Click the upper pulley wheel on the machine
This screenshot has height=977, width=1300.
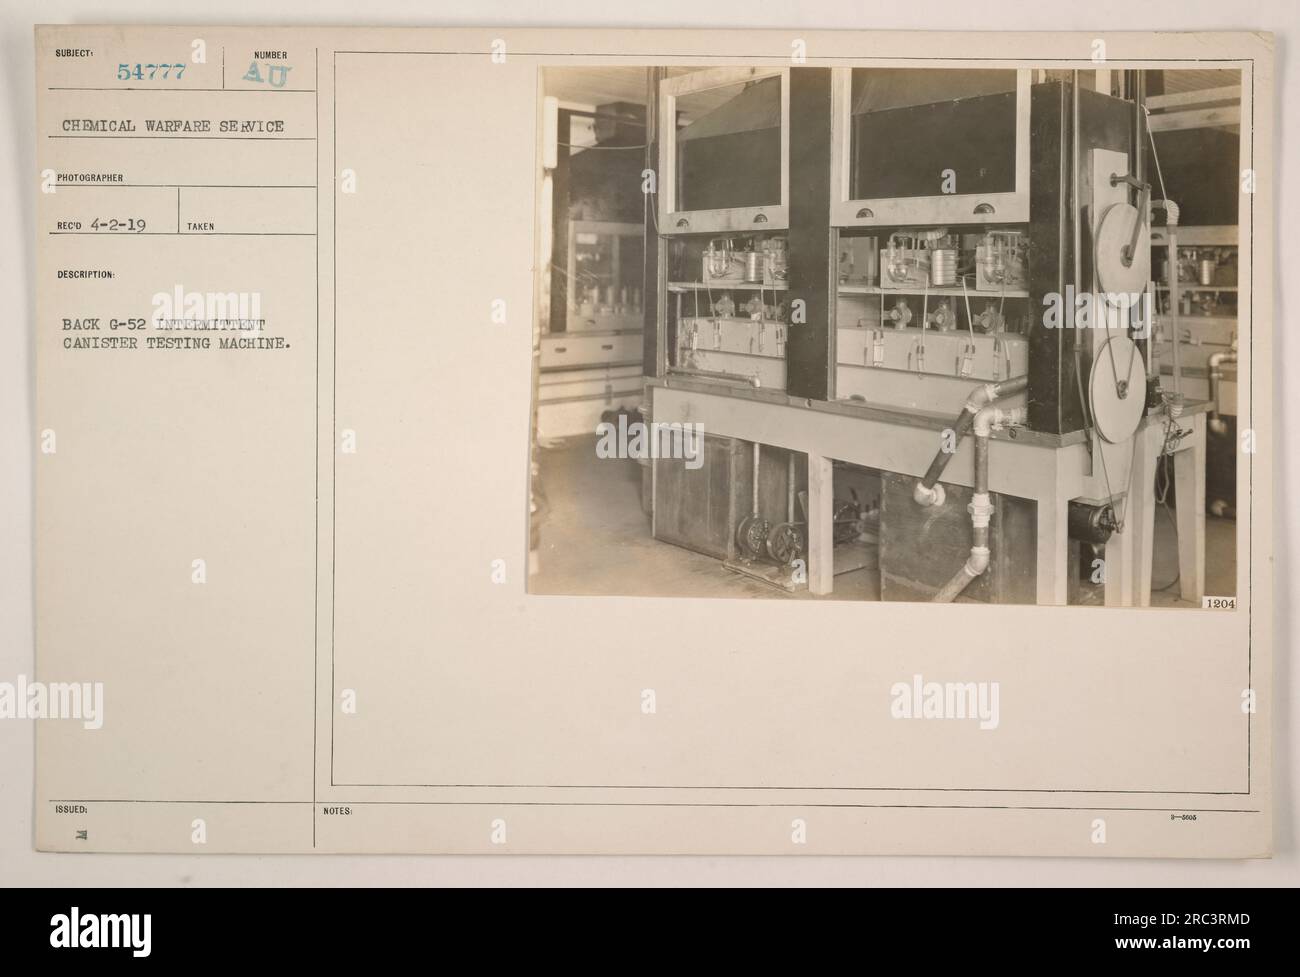tap(1121, 252)
